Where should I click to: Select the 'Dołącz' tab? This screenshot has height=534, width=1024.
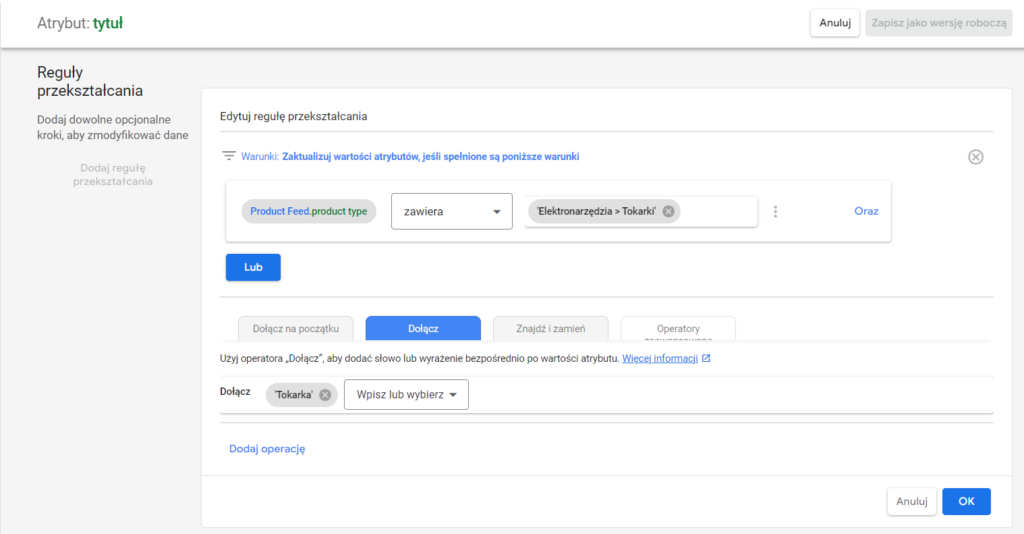pos(423,328)
